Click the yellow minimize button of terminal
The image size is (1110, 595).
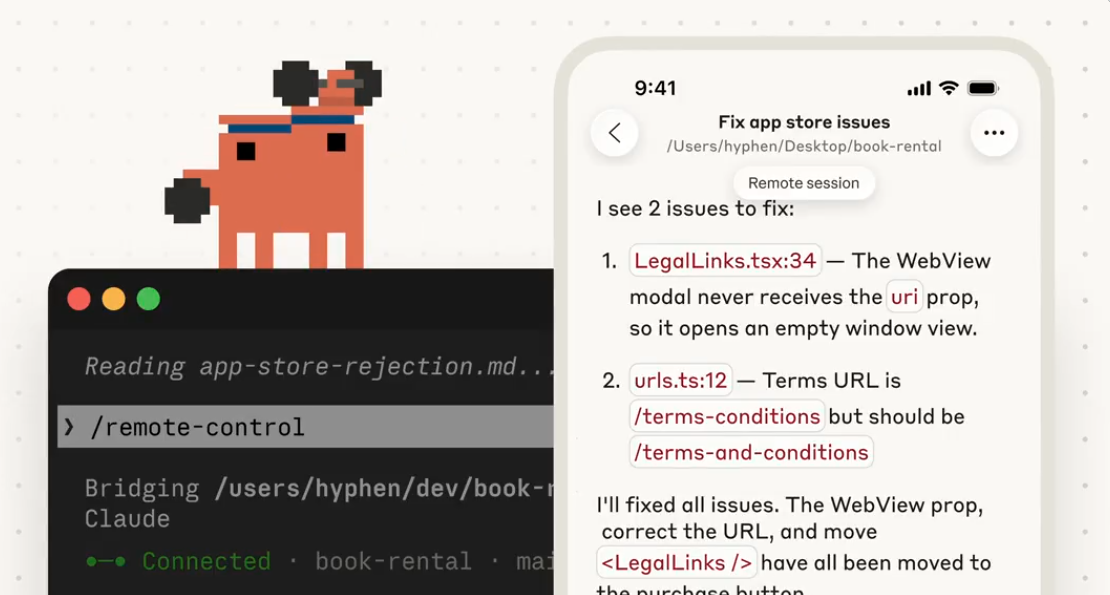click(x=113, y=299)
